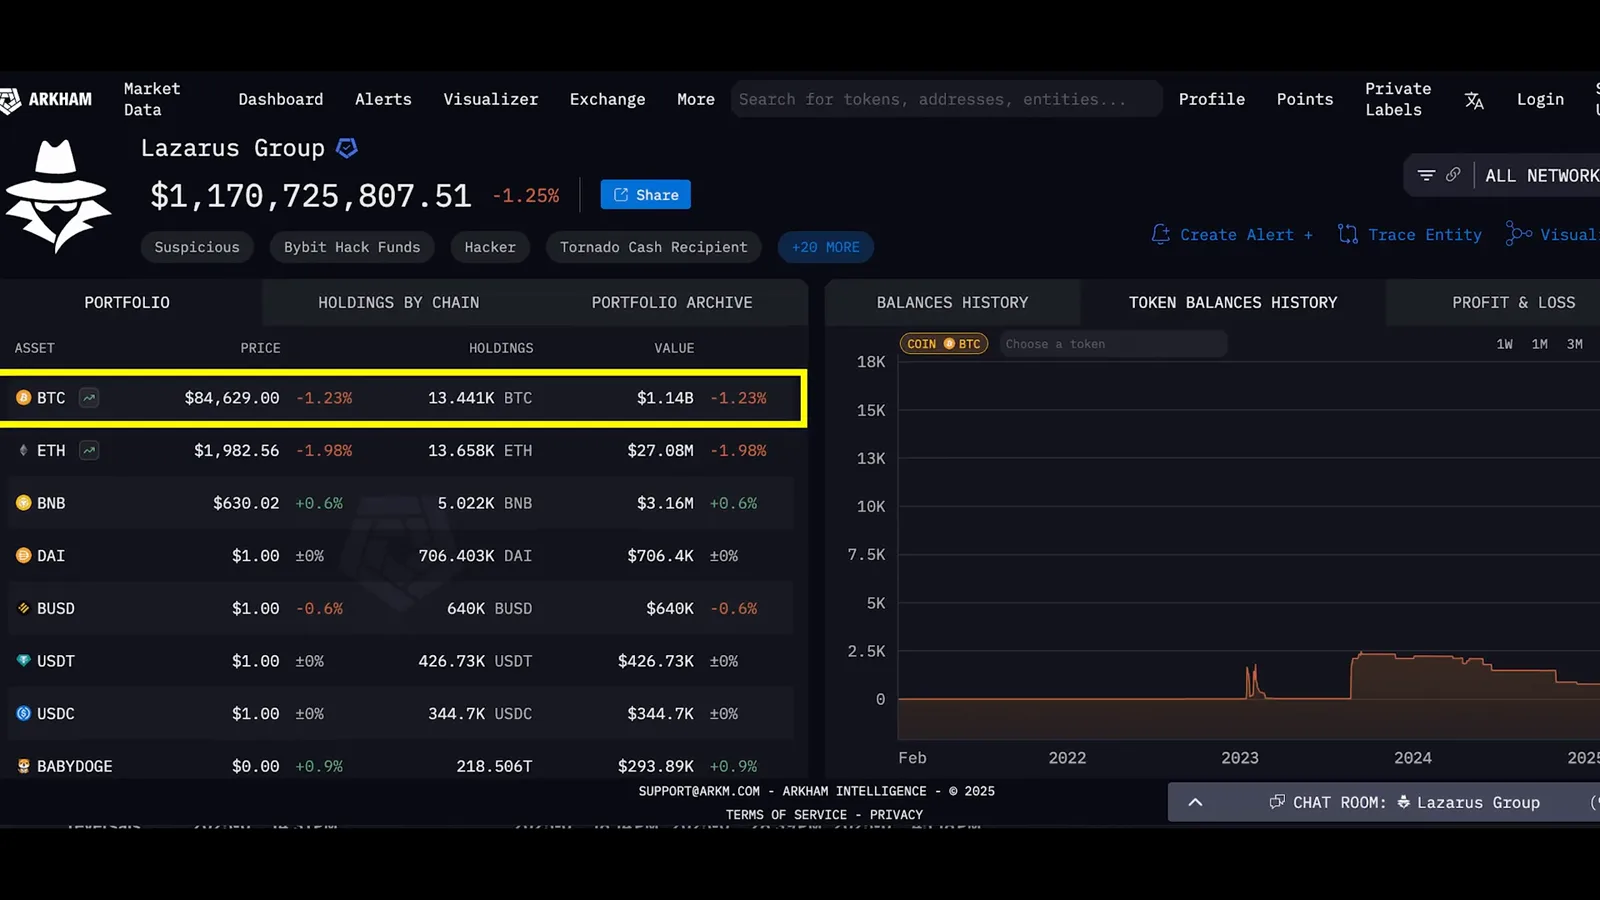1600x900 pixels.
Task: Click the ETH chart trend icon
Action: 89,451
